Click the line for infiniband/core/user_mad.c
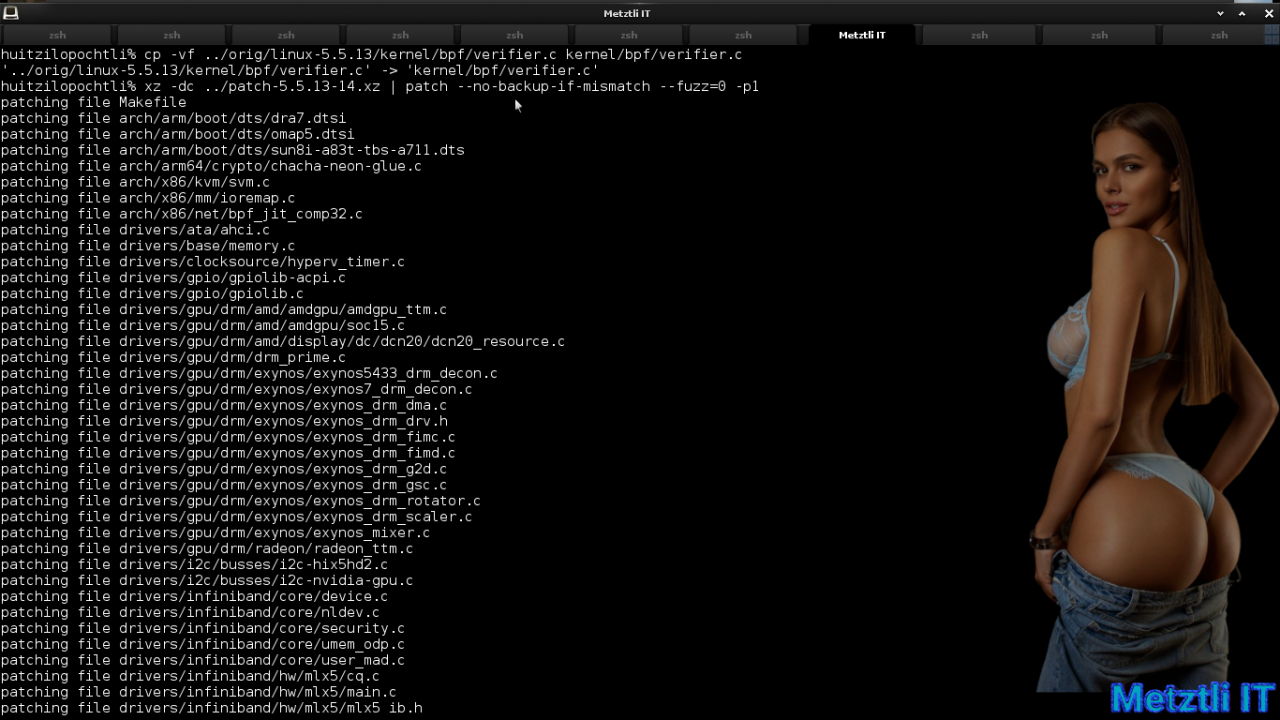 click(x=202, y=662)
